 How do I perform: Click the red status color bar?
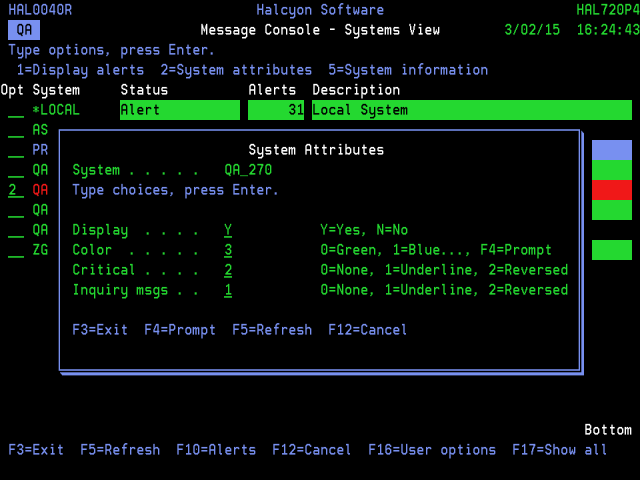click(x=611, y=190)
